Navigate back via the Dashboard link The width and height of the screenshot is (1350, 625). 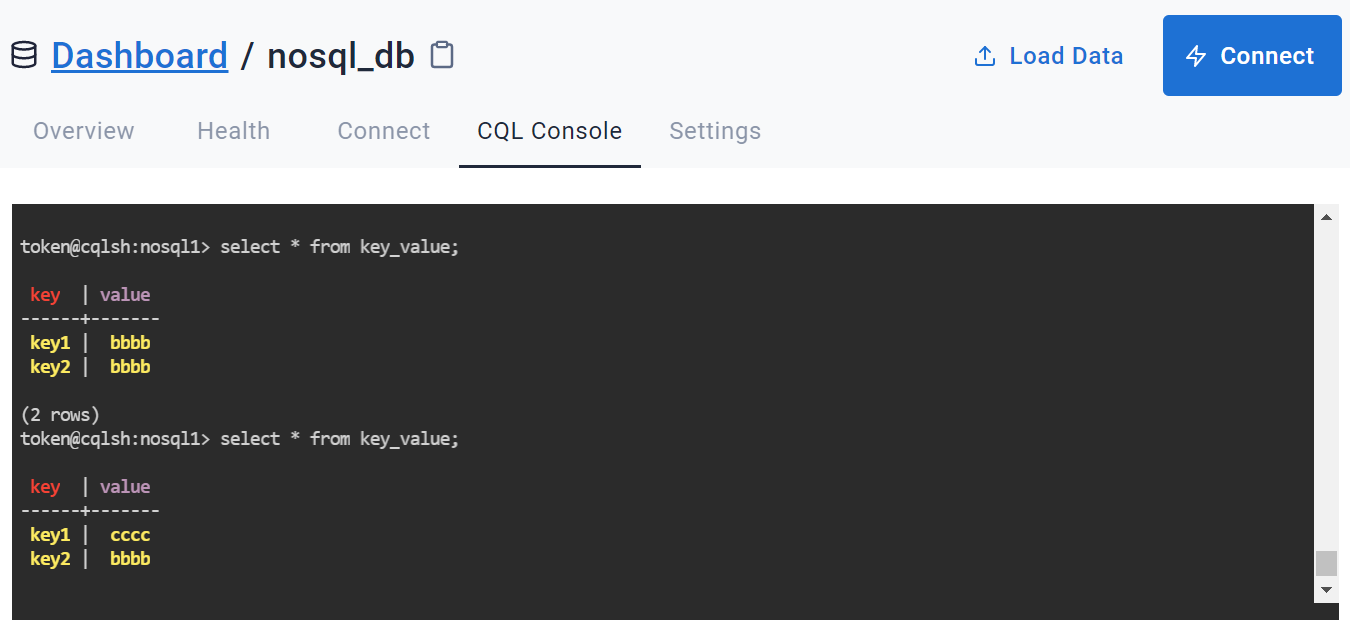point(139,55)
